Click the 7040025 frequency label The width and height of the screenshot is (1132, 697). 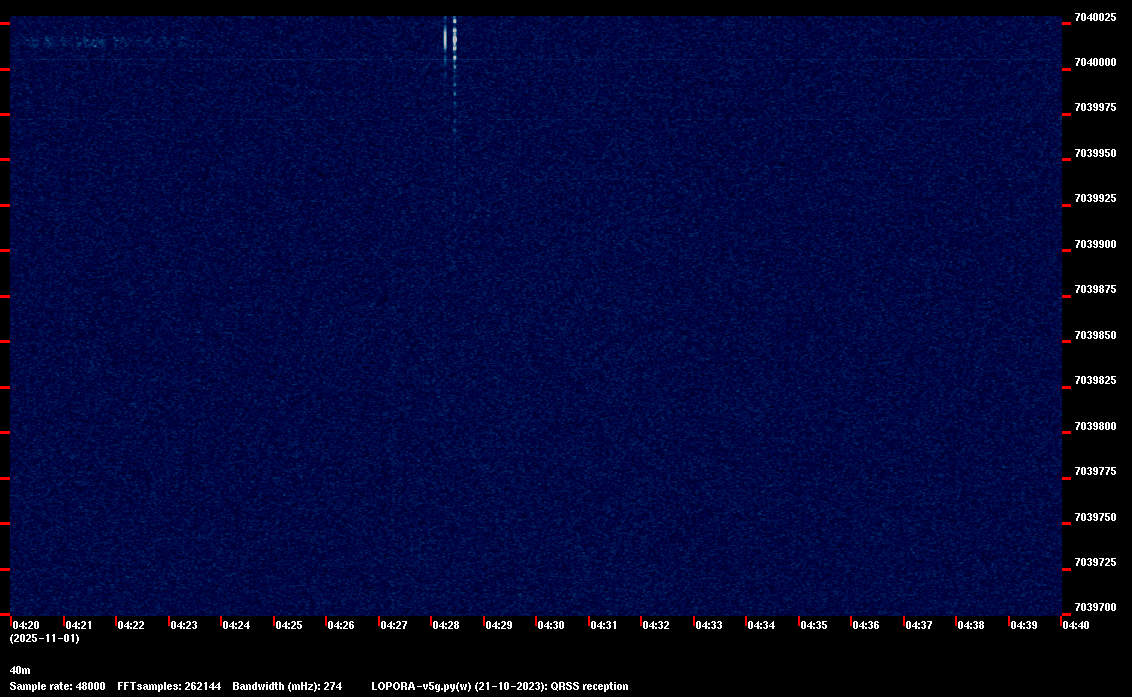click(1095, 17)
